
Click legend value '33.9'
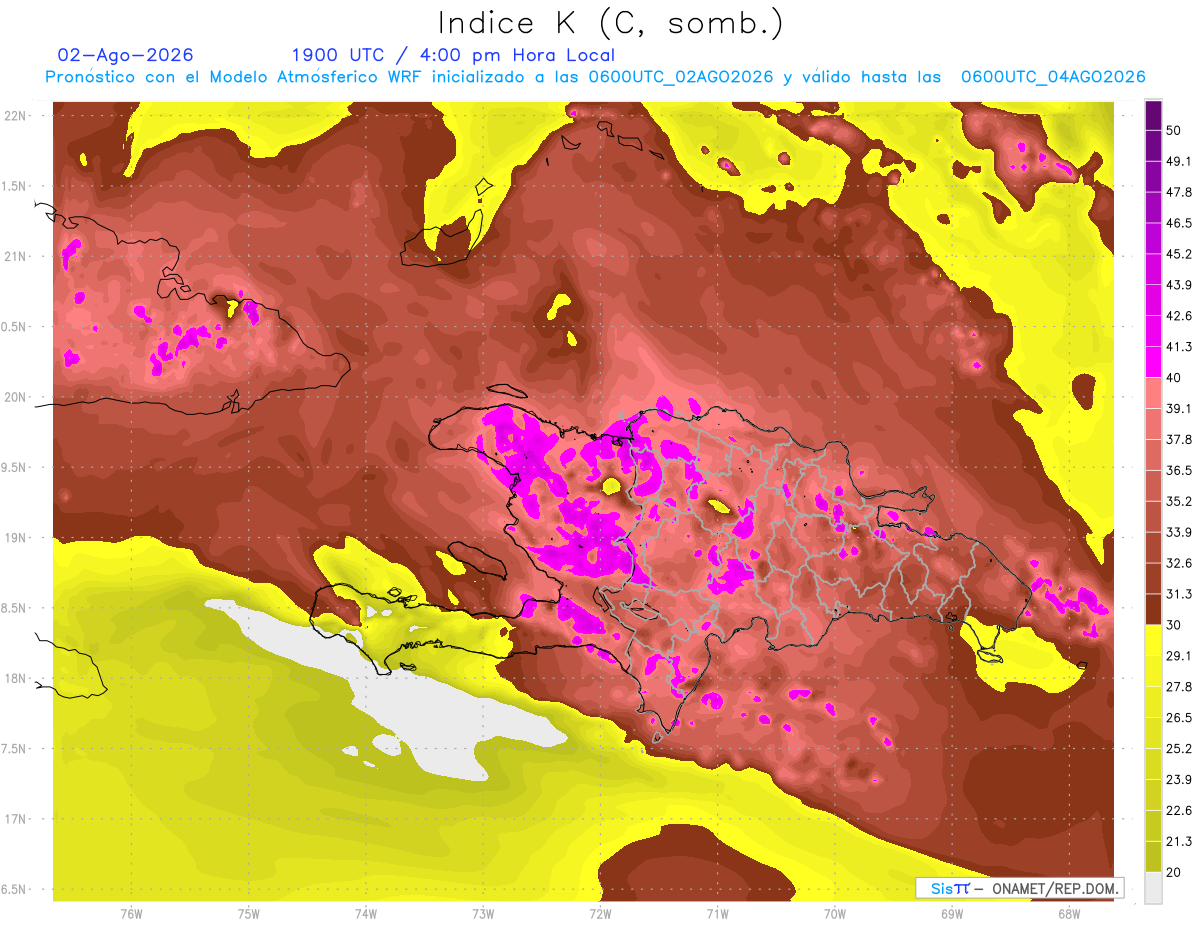pyautogui.click(x=1178, y=532)
